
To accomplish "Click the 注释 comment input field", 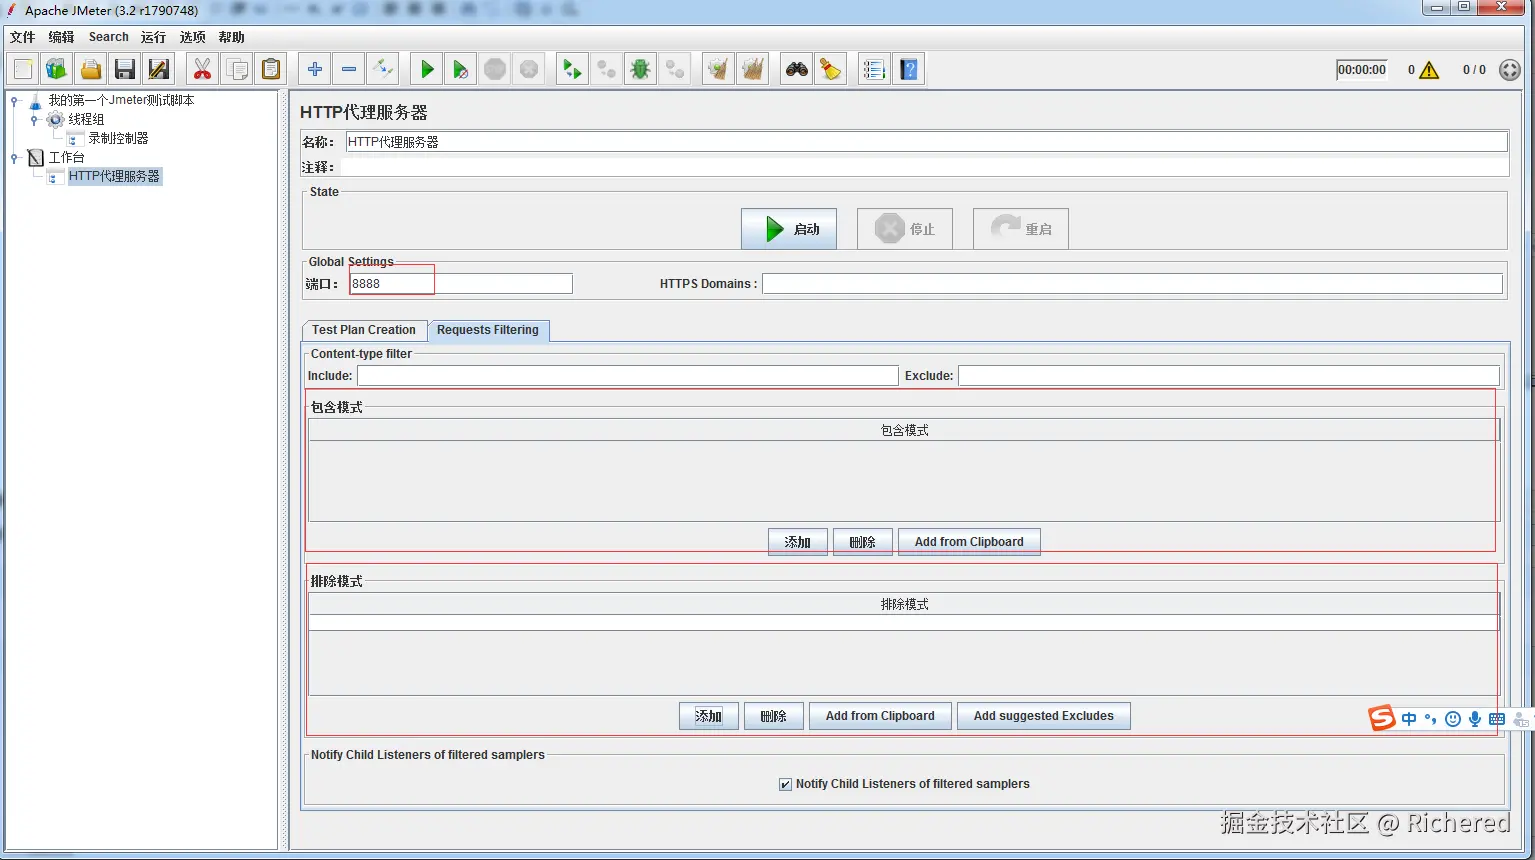I will pos(924,167).
